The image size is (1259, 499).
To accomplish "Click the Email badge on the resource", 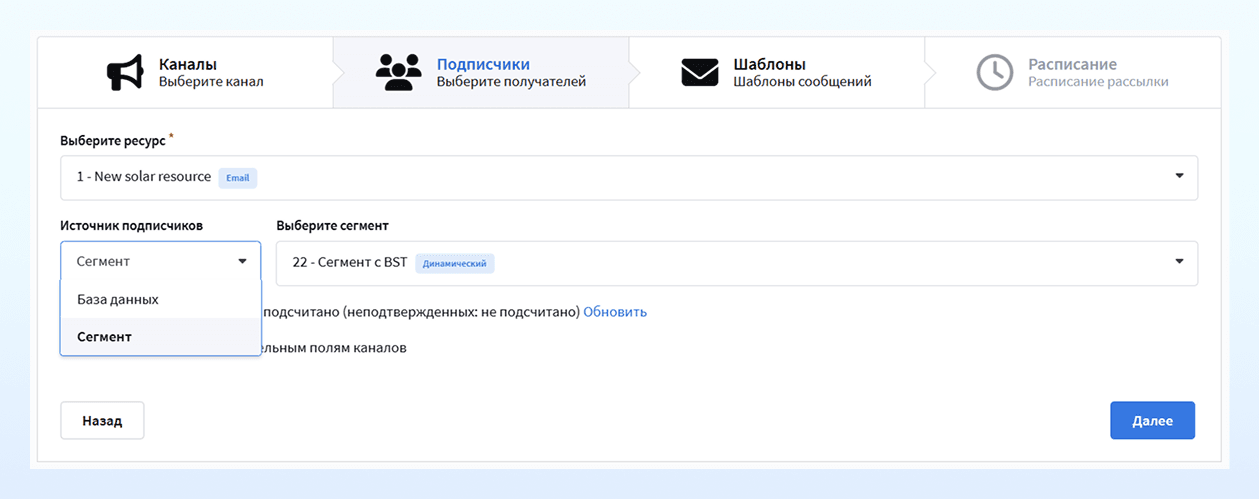I will [238, 177].
